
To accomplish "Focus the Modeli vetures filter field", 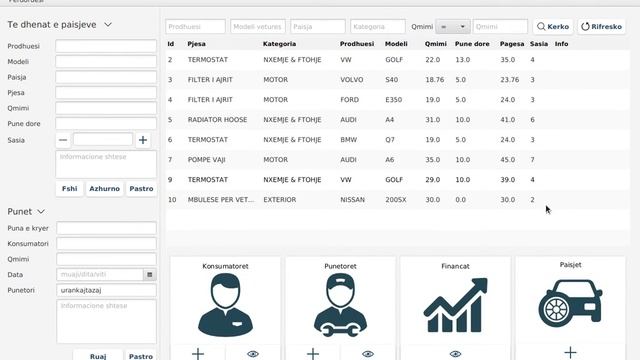I will 258,27.
